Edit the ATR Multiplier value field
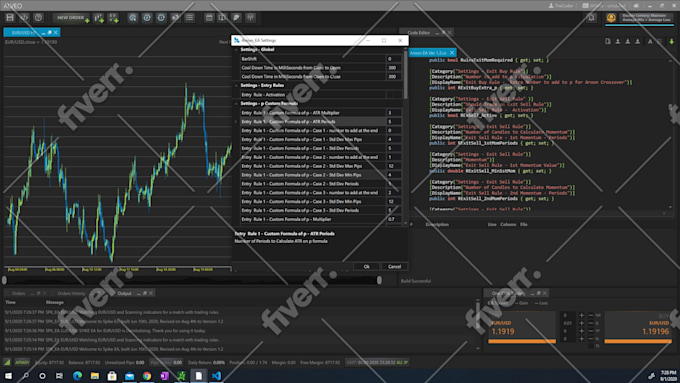Screen dimensions: 680x383 click(x=394, y=113)
